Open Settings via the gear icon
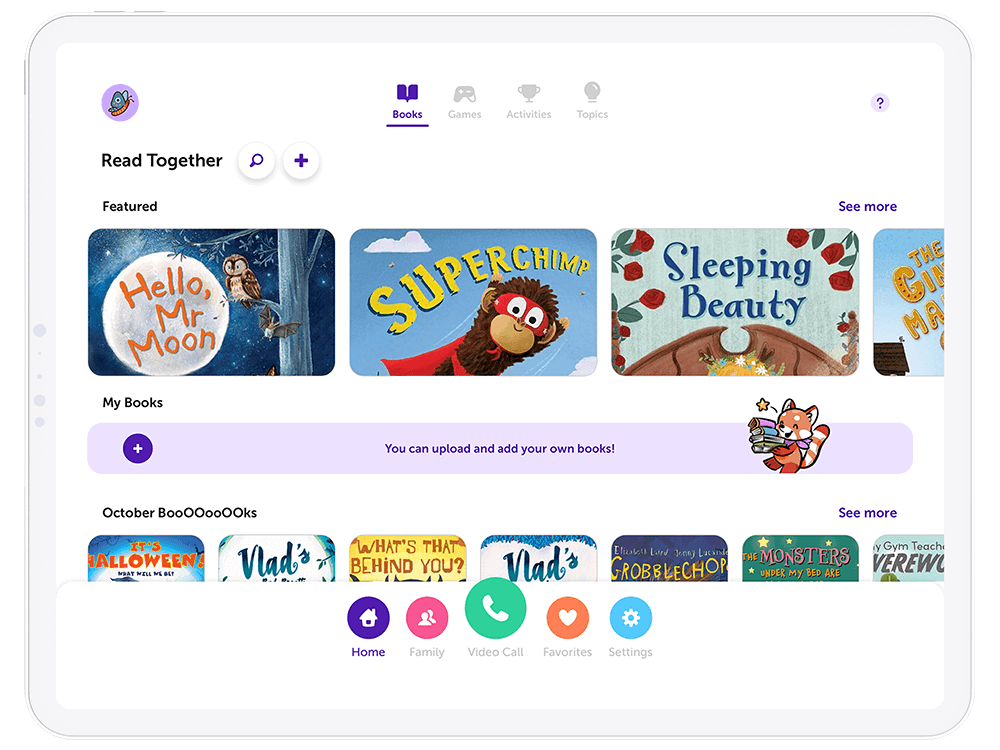Image resolution: width=1000 pixels, height=750 pixels. [631, 619]
